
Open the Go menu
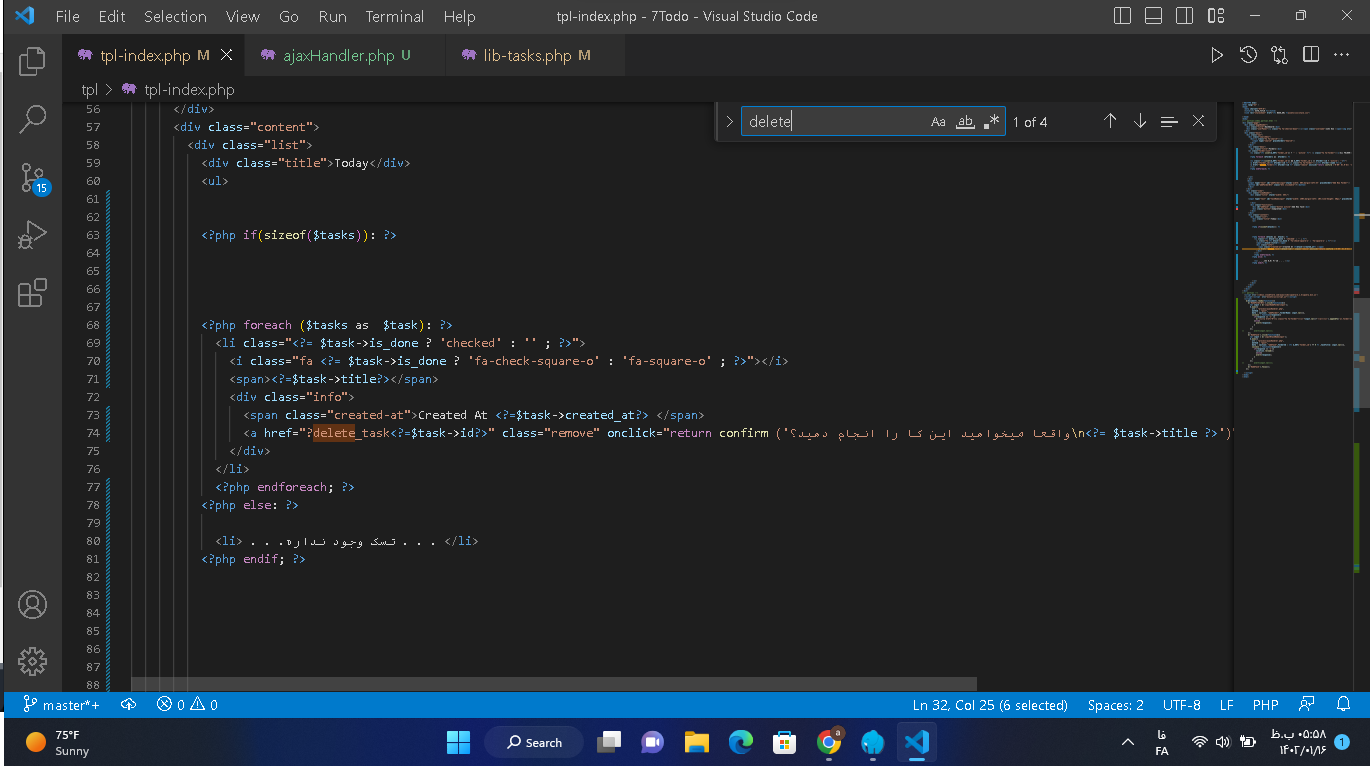[289, 16]
